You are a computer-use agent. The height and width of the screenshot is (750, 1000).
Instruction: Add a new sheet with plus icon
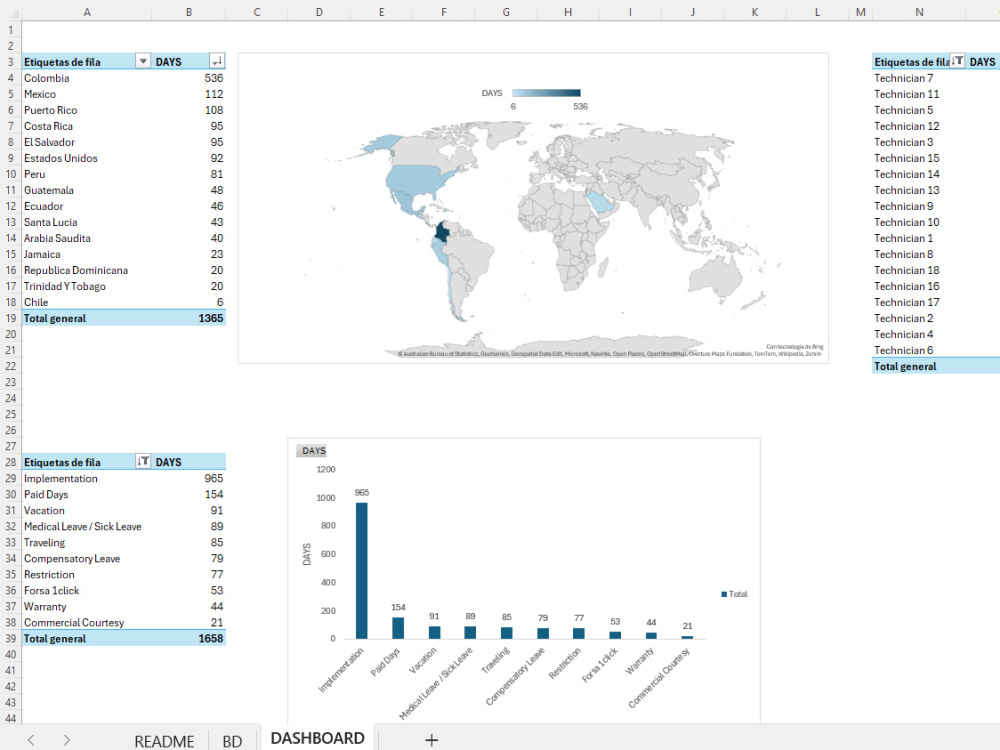click(x=432, y=740)
